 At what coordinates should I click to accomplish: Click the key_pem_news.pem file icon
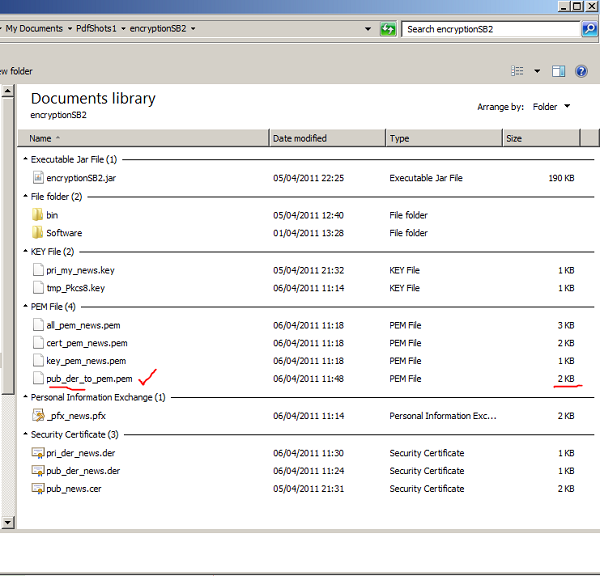click(38, 361)
